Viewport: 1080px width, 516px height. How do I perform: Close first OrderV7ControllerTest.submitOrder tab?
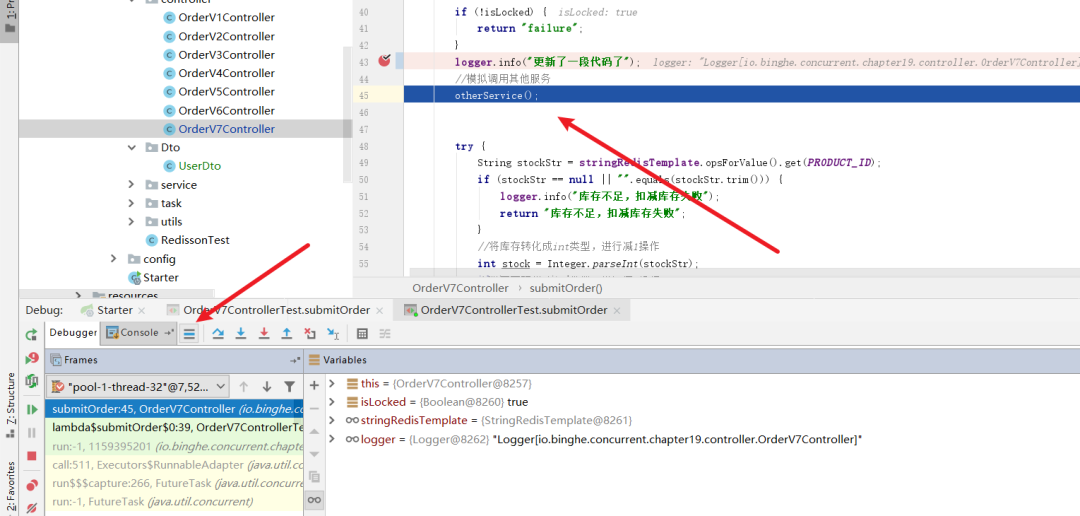(380, 311)
